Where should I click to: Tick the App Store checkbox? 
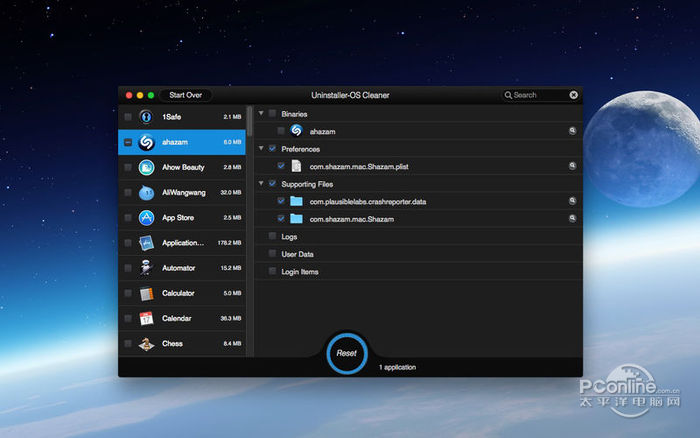click(x=128, y=217)
